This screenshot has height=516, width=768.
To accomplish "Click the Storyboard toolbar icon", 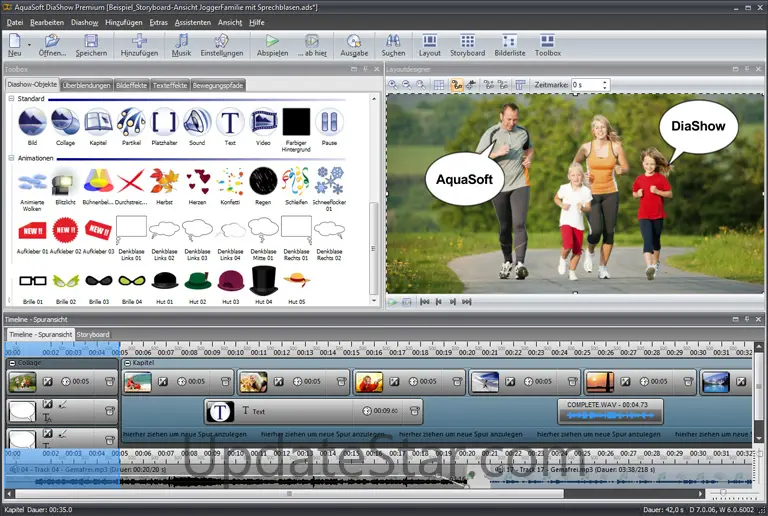I will pyautogui.click(x=467, y=44).
